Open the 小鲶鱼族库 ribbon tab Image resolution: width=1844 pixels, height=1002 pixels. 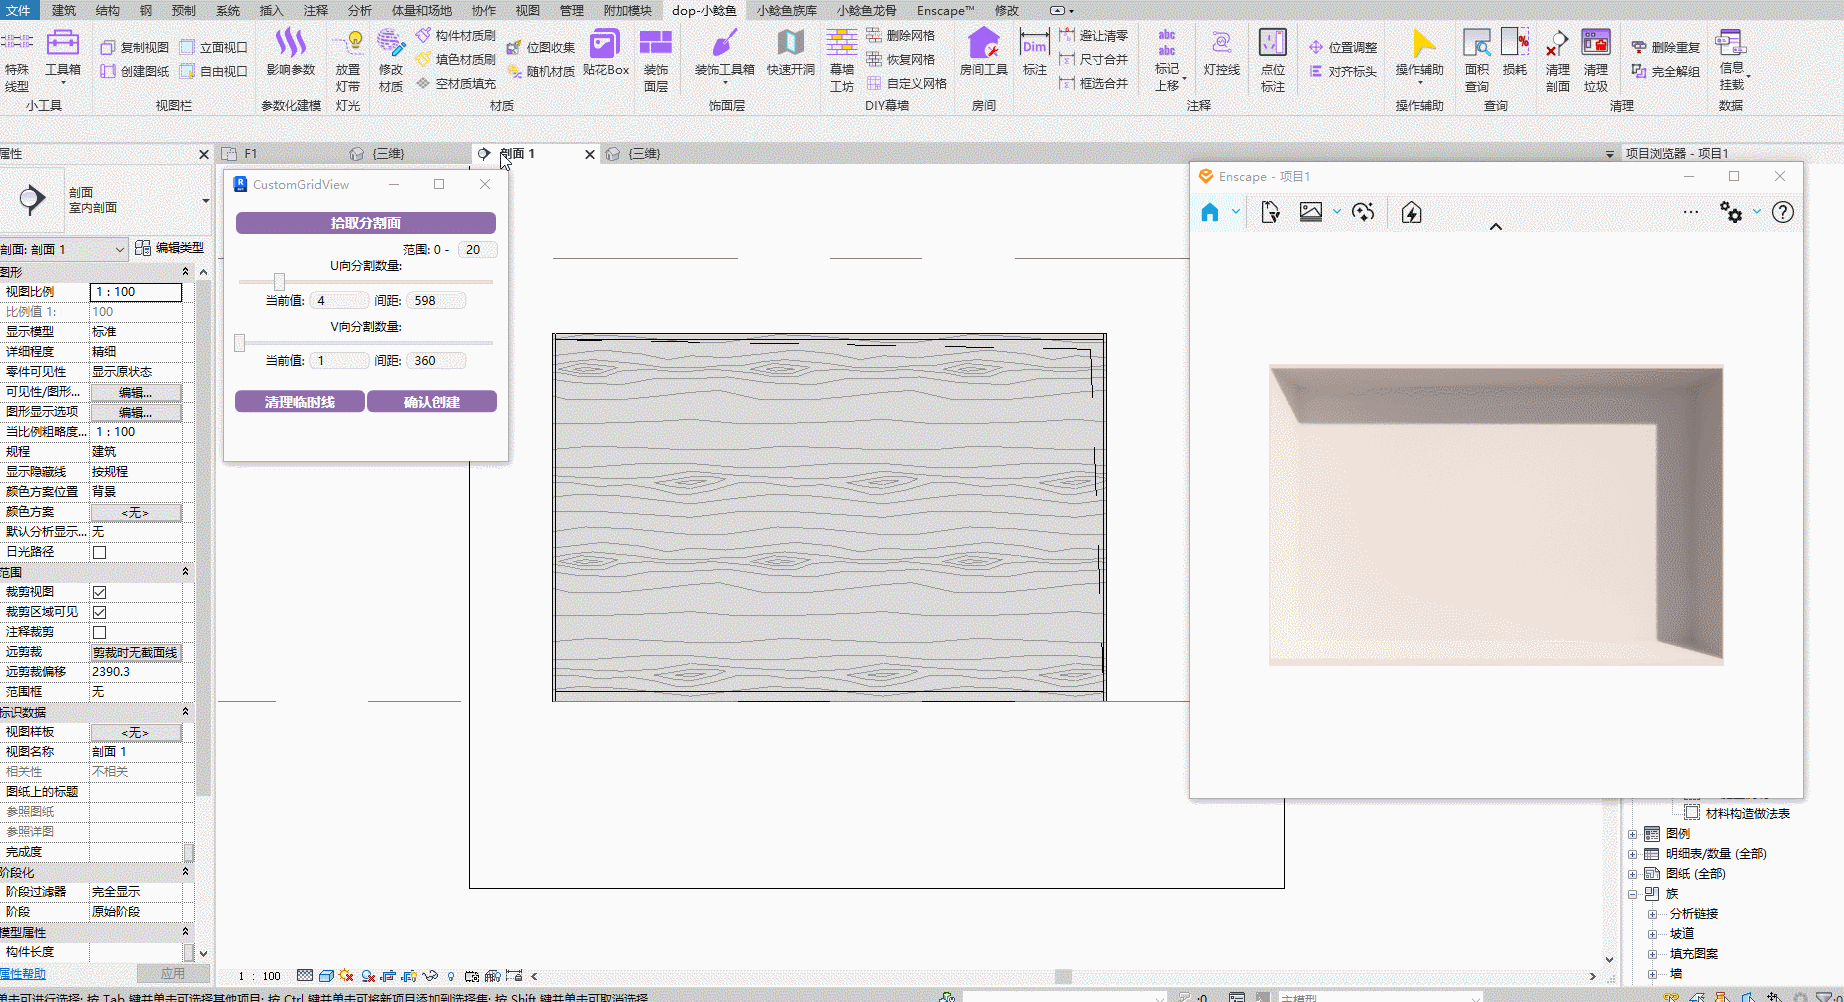coord(786,10)
